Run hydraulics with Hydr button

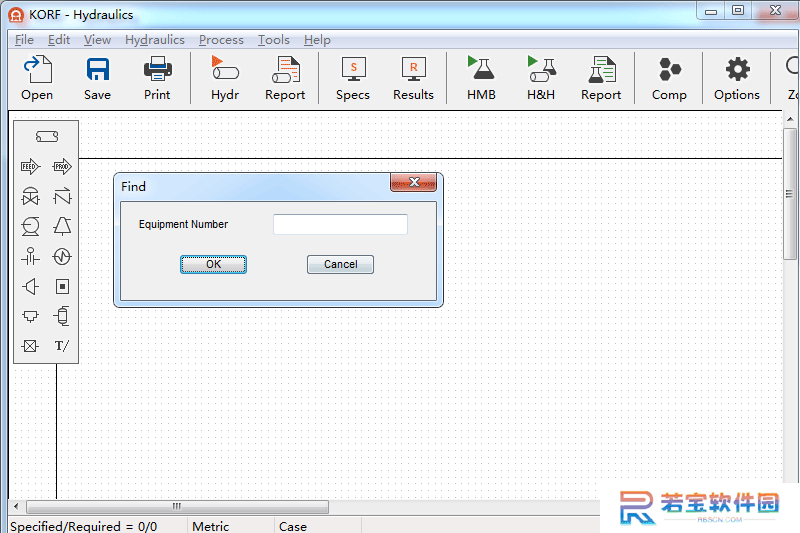click(x=225, y=78)
